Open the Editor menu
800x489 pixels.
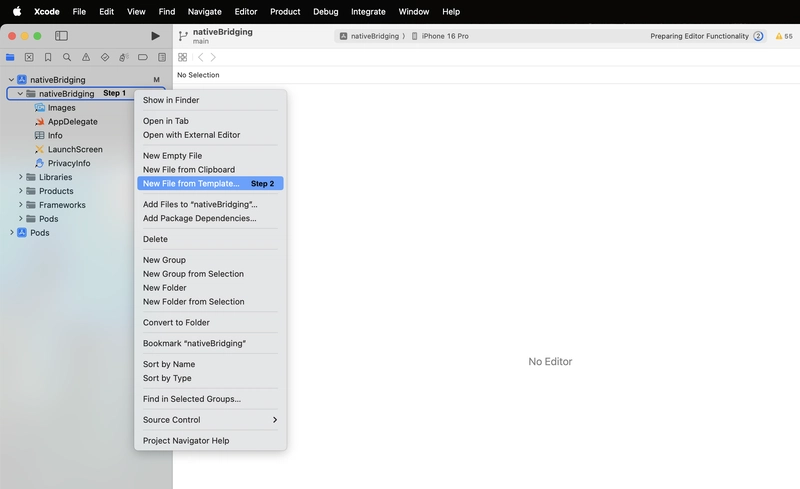click(x=245, y=11)
